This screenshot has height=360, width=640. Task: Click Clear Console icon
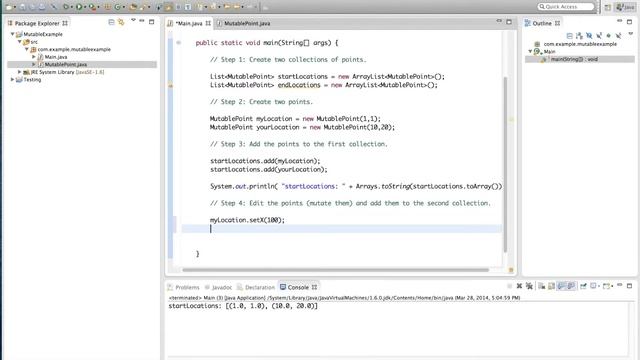[x=542, y=286]
